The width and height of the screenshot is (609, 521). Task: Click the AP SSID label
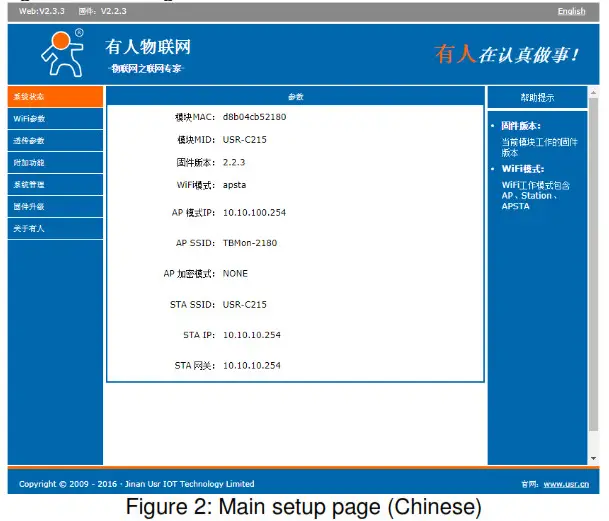point(195,243)
